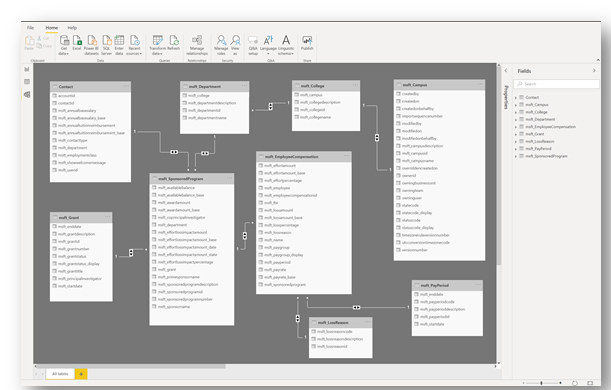This screenshot has width=611, height=390.
Task: Open Q&A setup from the ribbon
Action: 253,40
